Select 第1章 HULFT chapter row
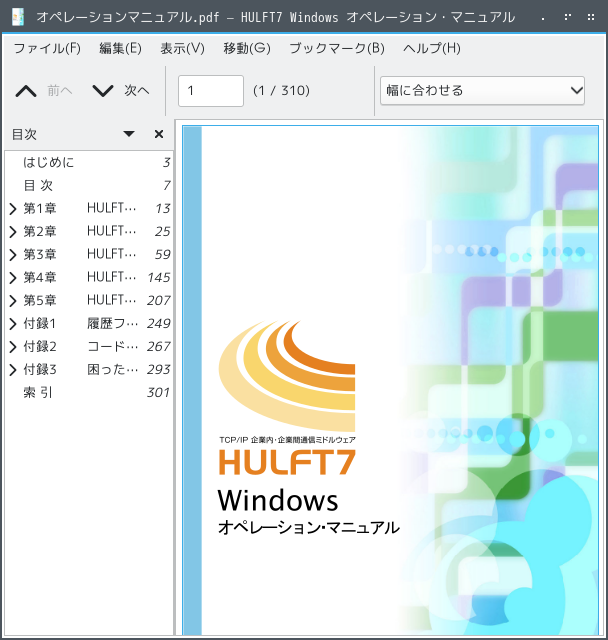The width and height of the screenshot is (608, 640). pos(89,209)
